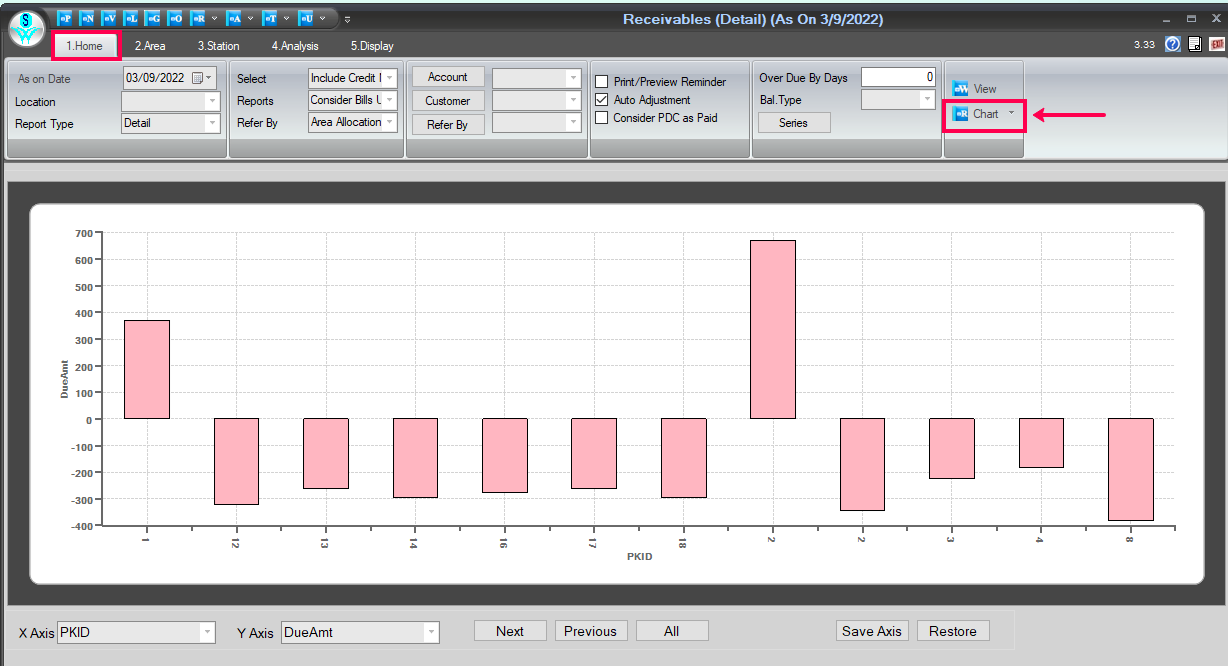
Task: Open the X Axis PKID dropdown
Action: tap(207, 632)
